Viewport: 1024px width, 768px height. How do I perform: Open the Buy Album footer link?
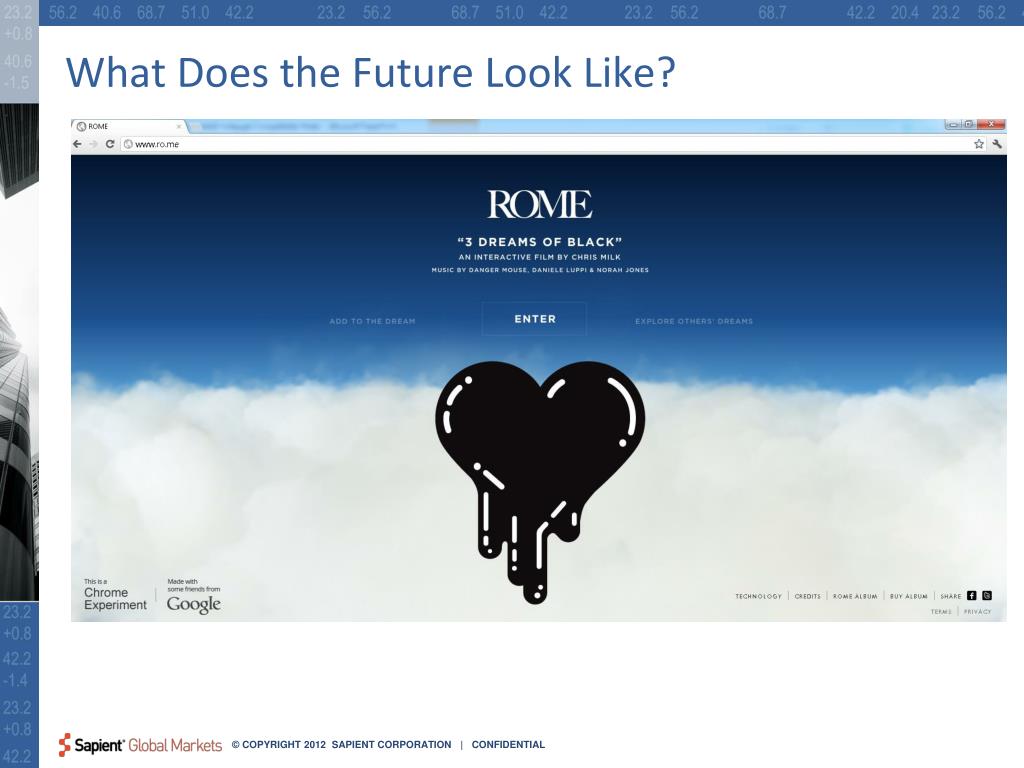click(908, 596)
